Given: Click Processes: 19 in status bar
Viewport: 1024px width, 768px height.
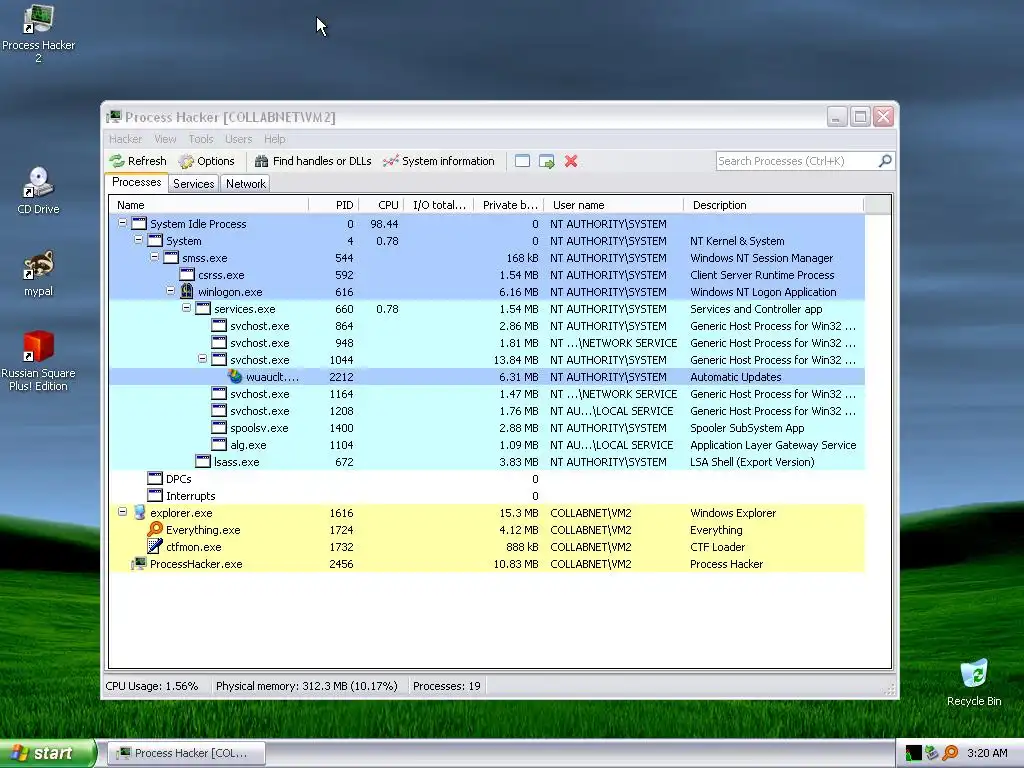Looking at the screenshot, I should tap(447, 686).
